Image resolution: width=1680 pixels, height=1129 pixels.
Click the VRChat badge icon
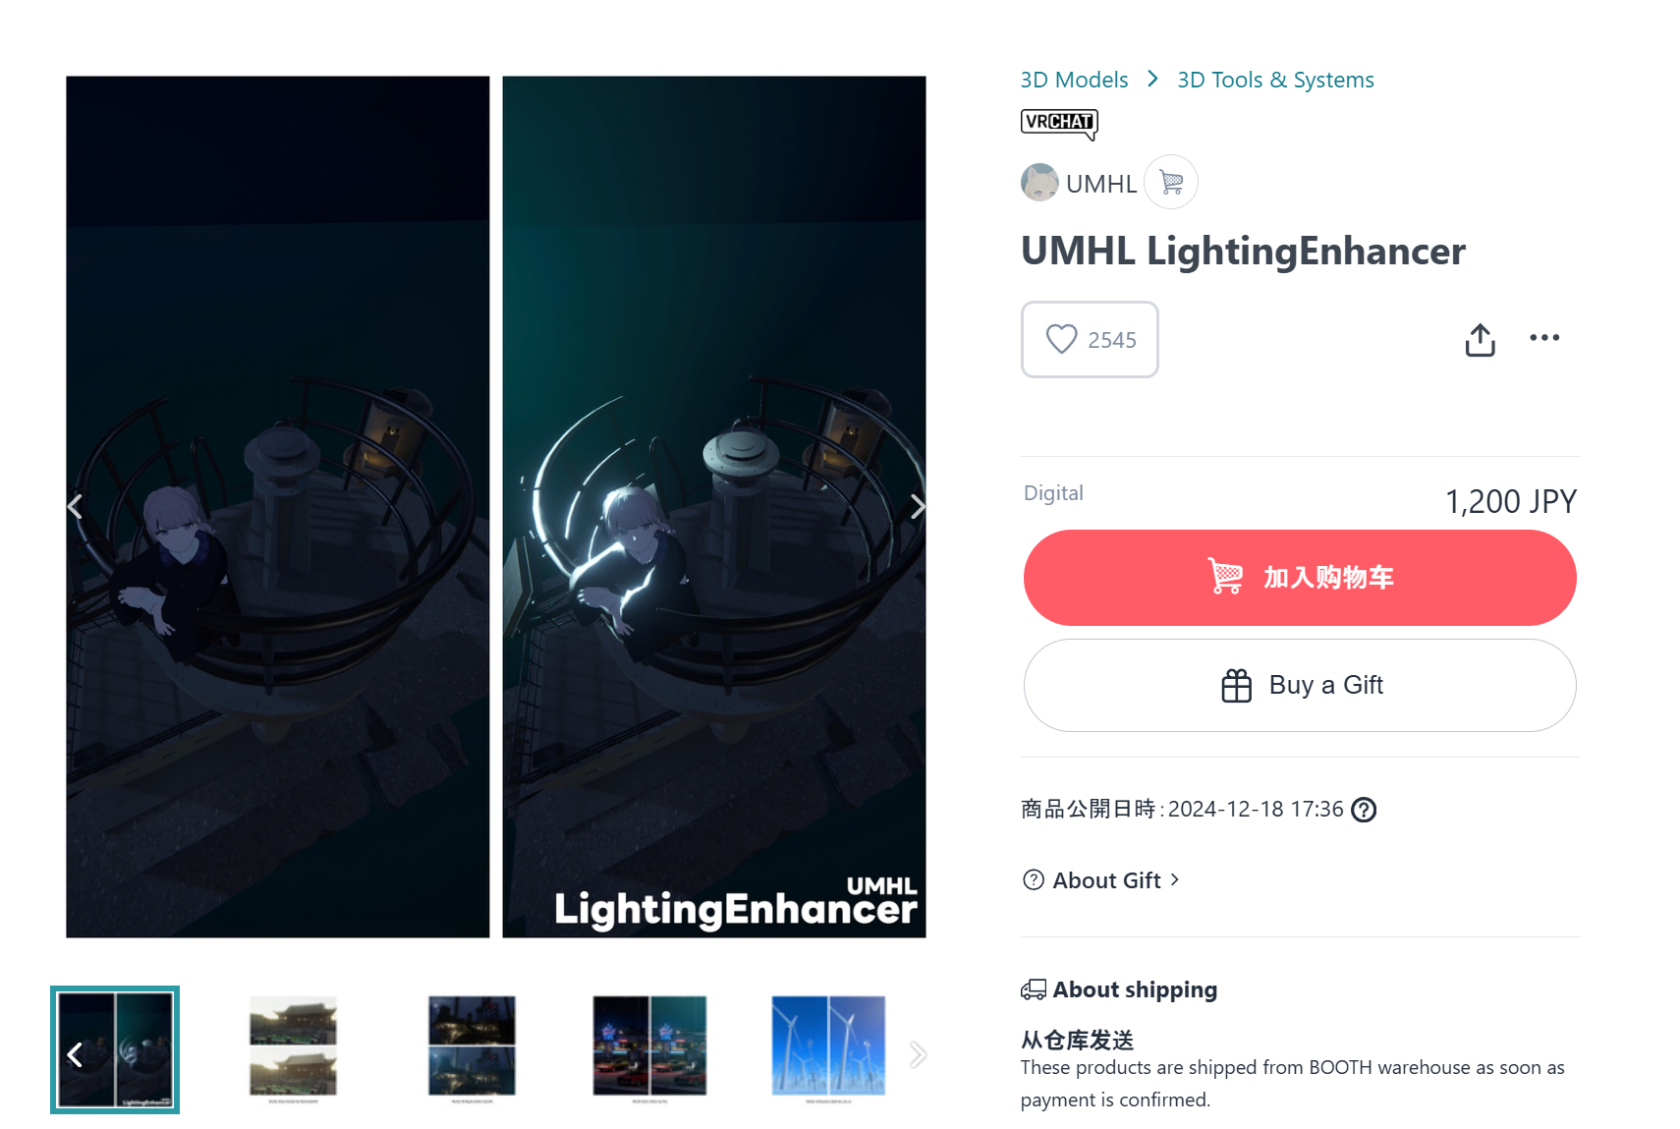(x=1059, y=124)
